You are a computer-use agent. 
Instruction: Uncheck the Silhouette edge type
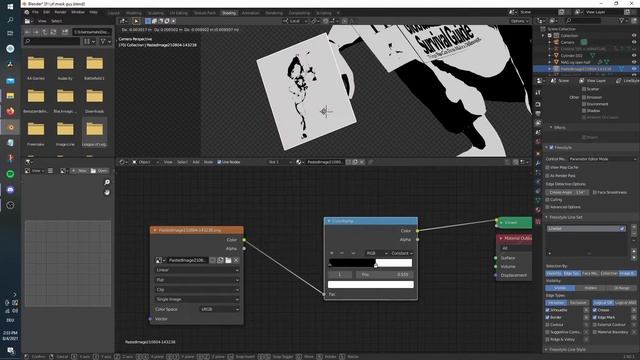547,310
